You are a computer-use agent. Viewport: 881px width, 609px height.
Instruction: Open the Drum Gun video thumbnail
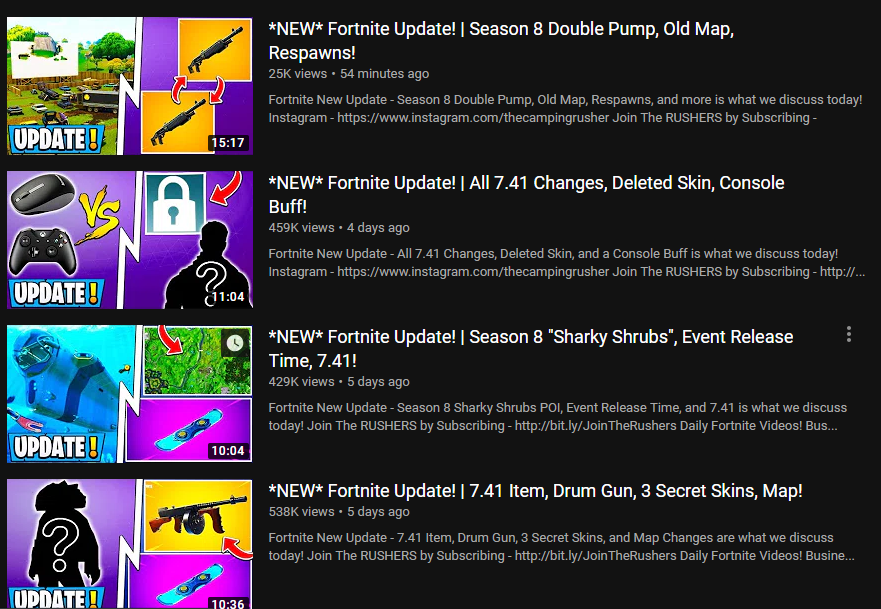click(130, 544)
